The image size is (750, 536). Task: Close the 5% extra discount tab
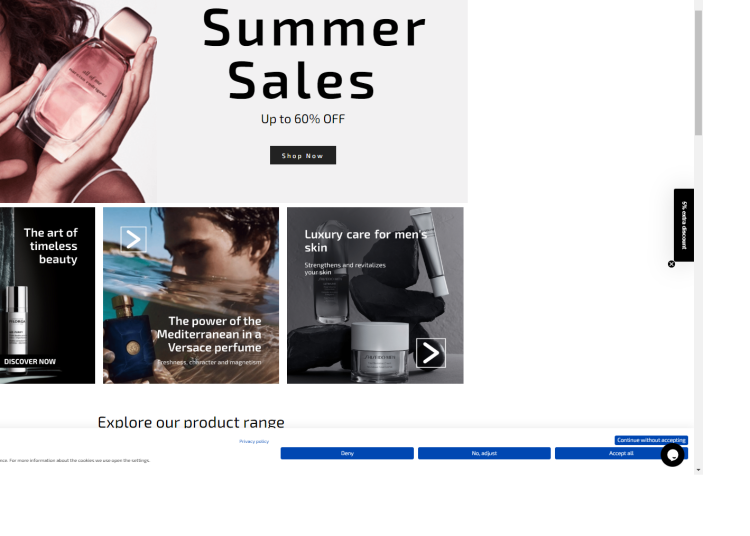(x=671, y=264)
